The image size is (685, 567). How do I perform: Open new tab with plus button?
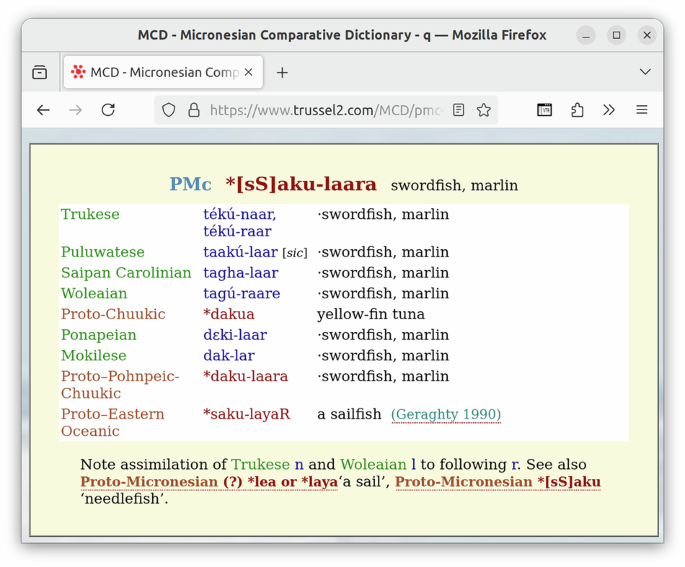282,72
